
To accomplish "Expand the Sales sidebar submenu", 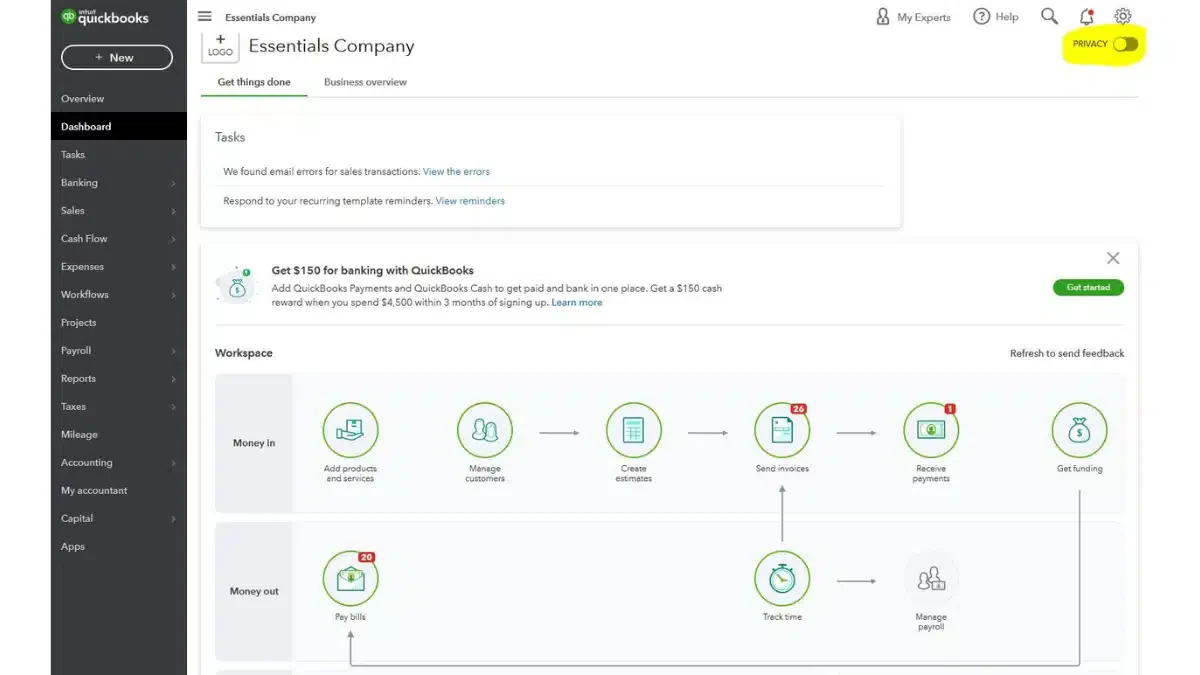I will point(118,211).
